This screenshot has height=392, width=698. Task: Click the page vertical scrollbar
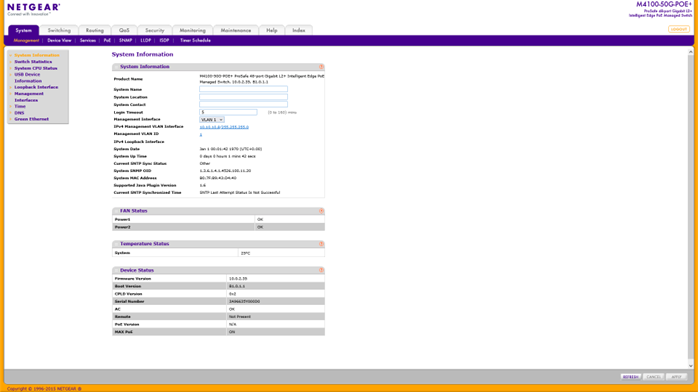point(691,209)
